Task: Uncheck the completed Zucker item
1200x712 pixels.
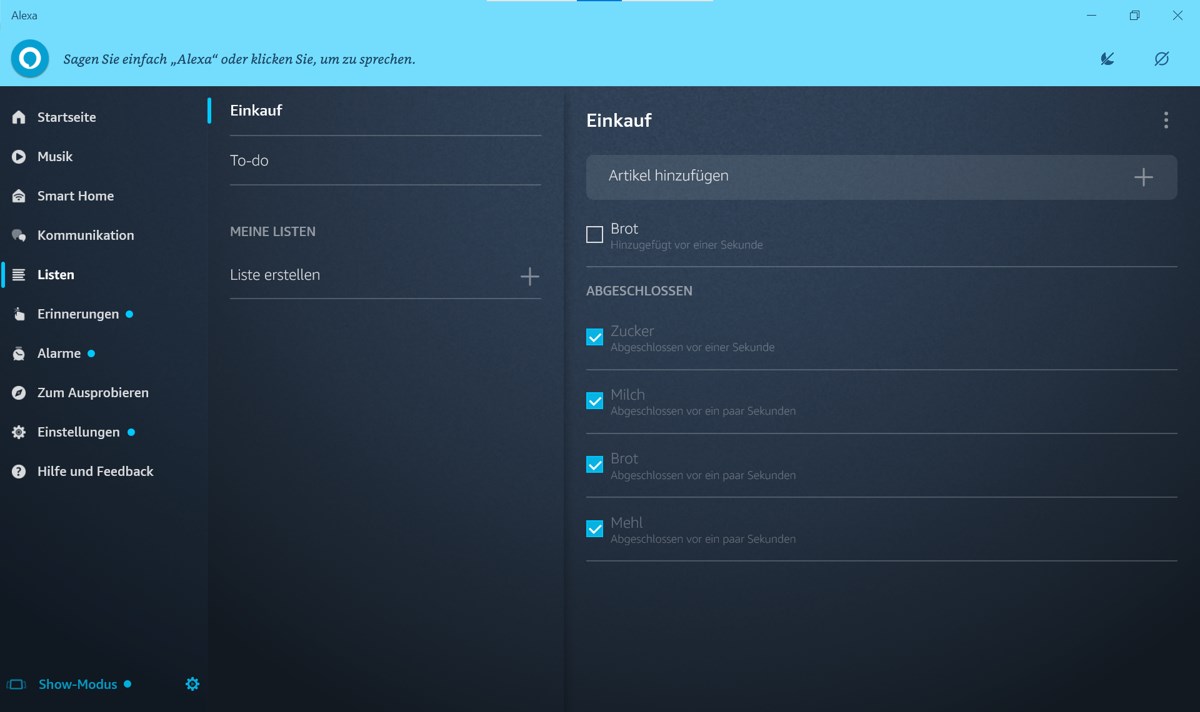Action: [x=594, y=337]
